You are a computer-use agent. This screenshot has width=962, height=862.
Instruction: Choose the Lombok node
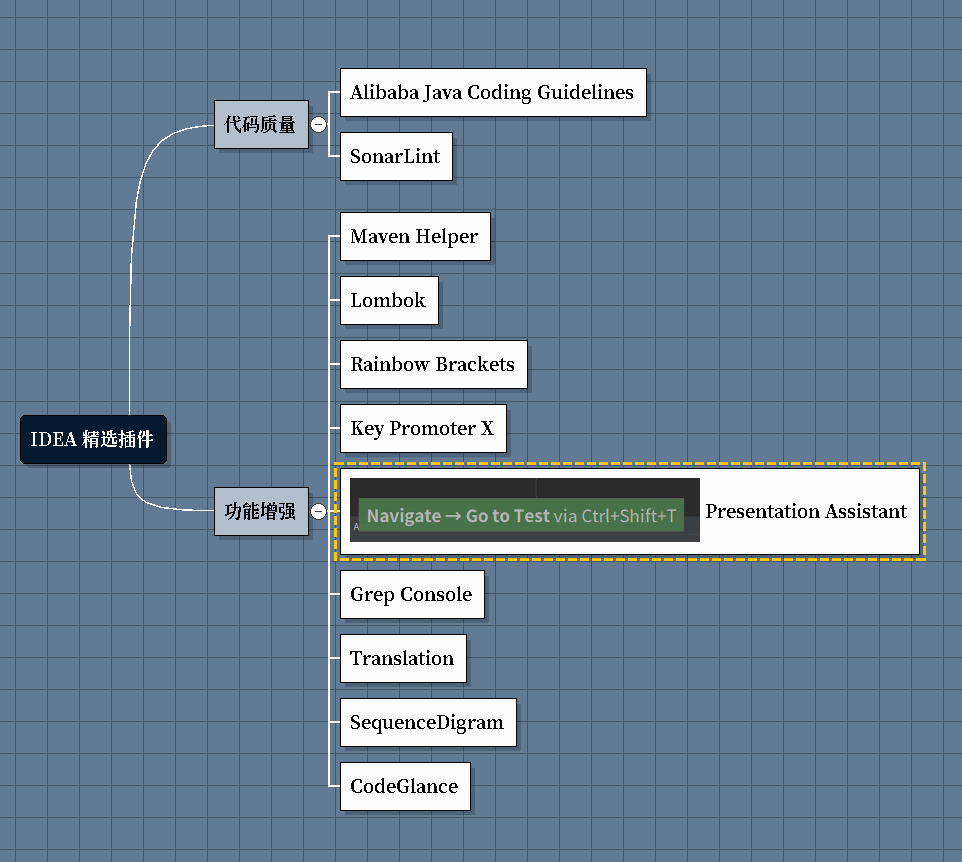tap(390, 300)
